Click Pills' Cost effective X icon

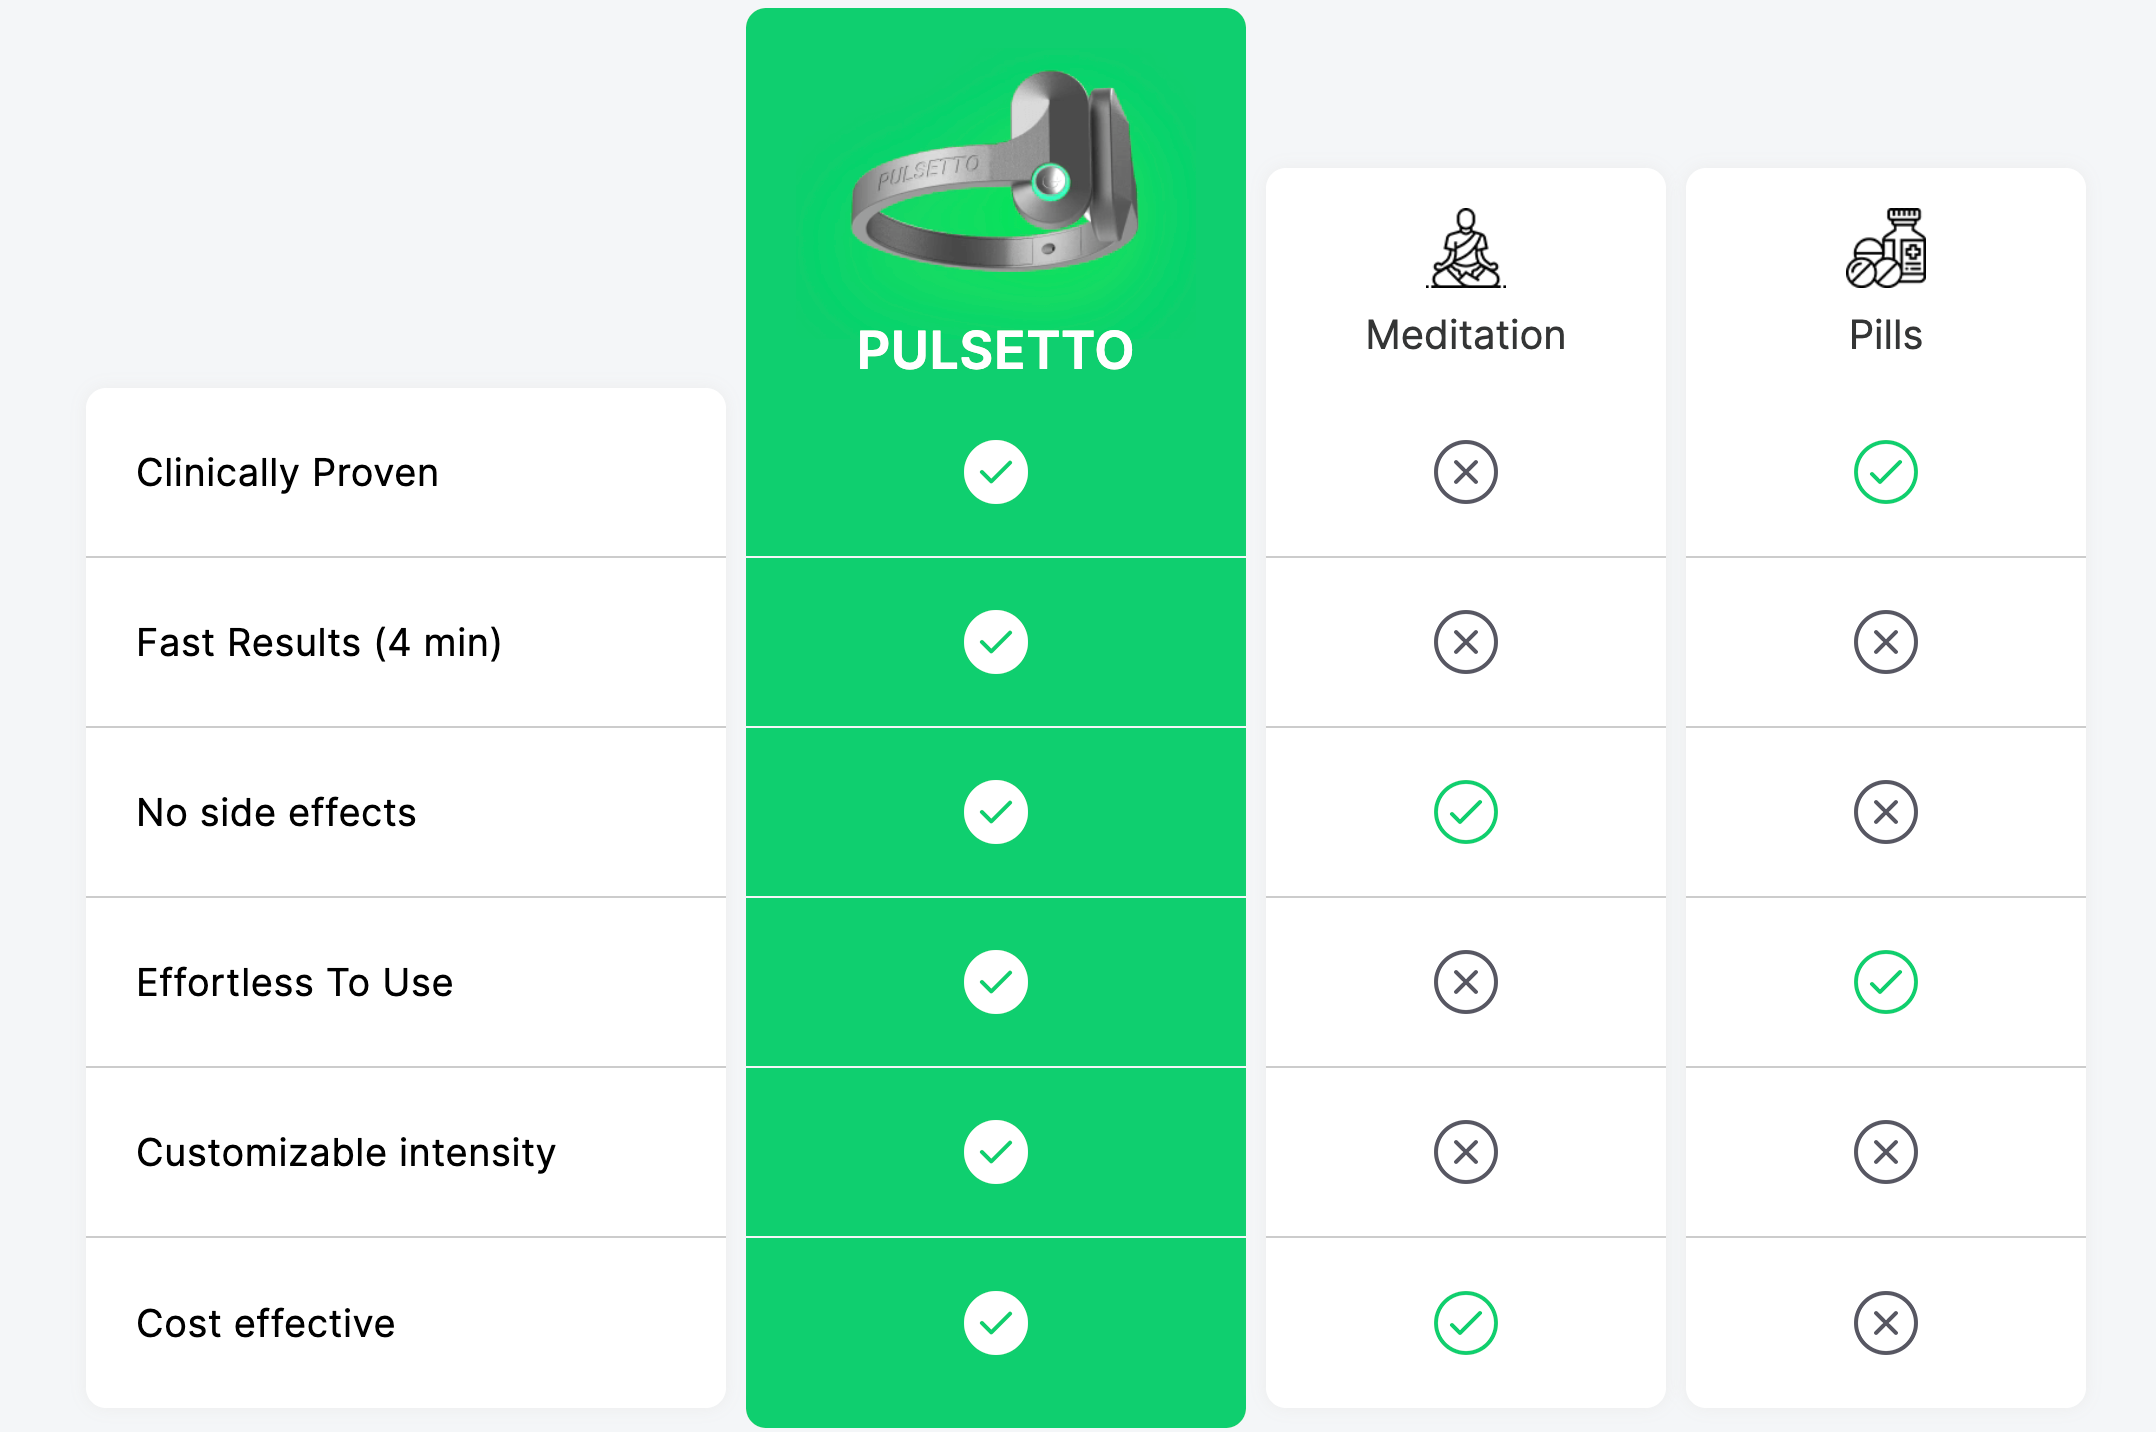pos(1886,1323)
